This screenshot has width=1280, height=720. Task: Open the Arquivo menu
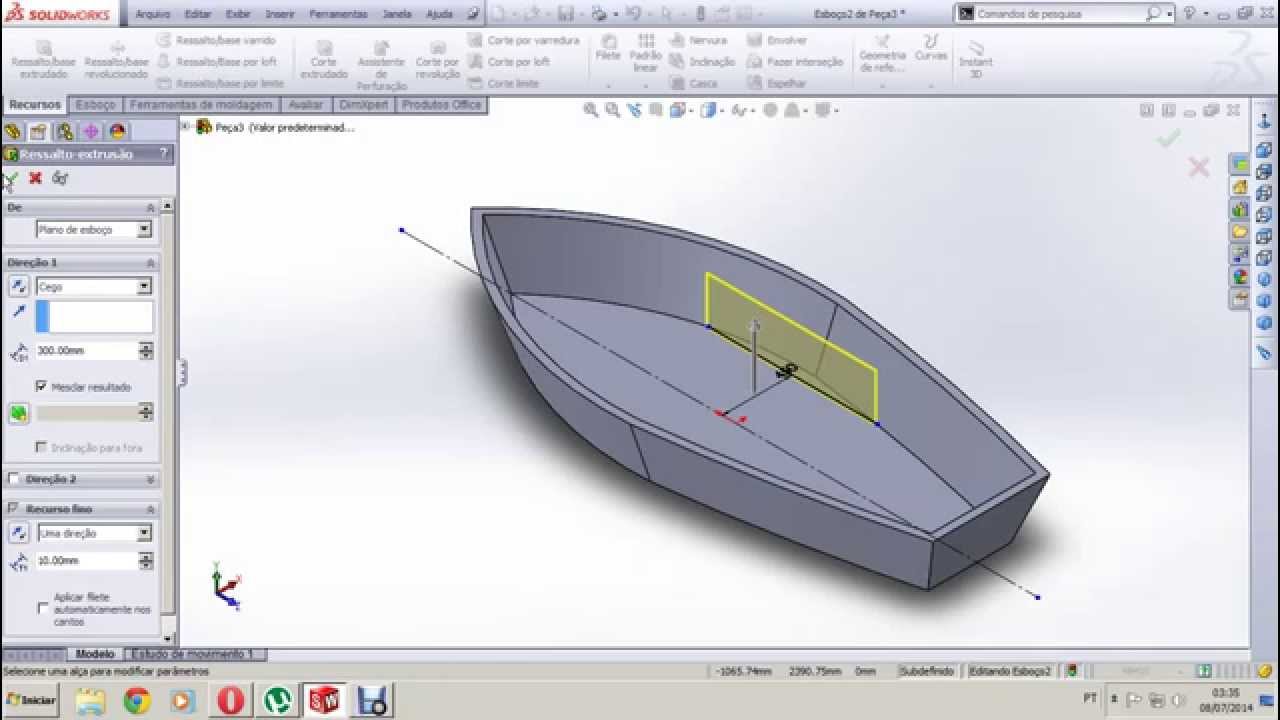pos(152,14)
